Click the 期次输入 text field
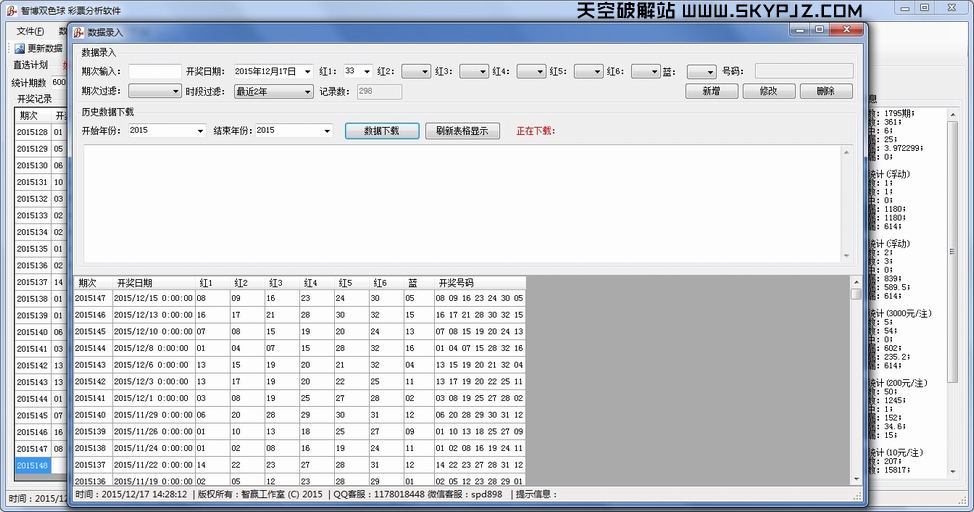974x512 pixels. click(x=154, y=72)
